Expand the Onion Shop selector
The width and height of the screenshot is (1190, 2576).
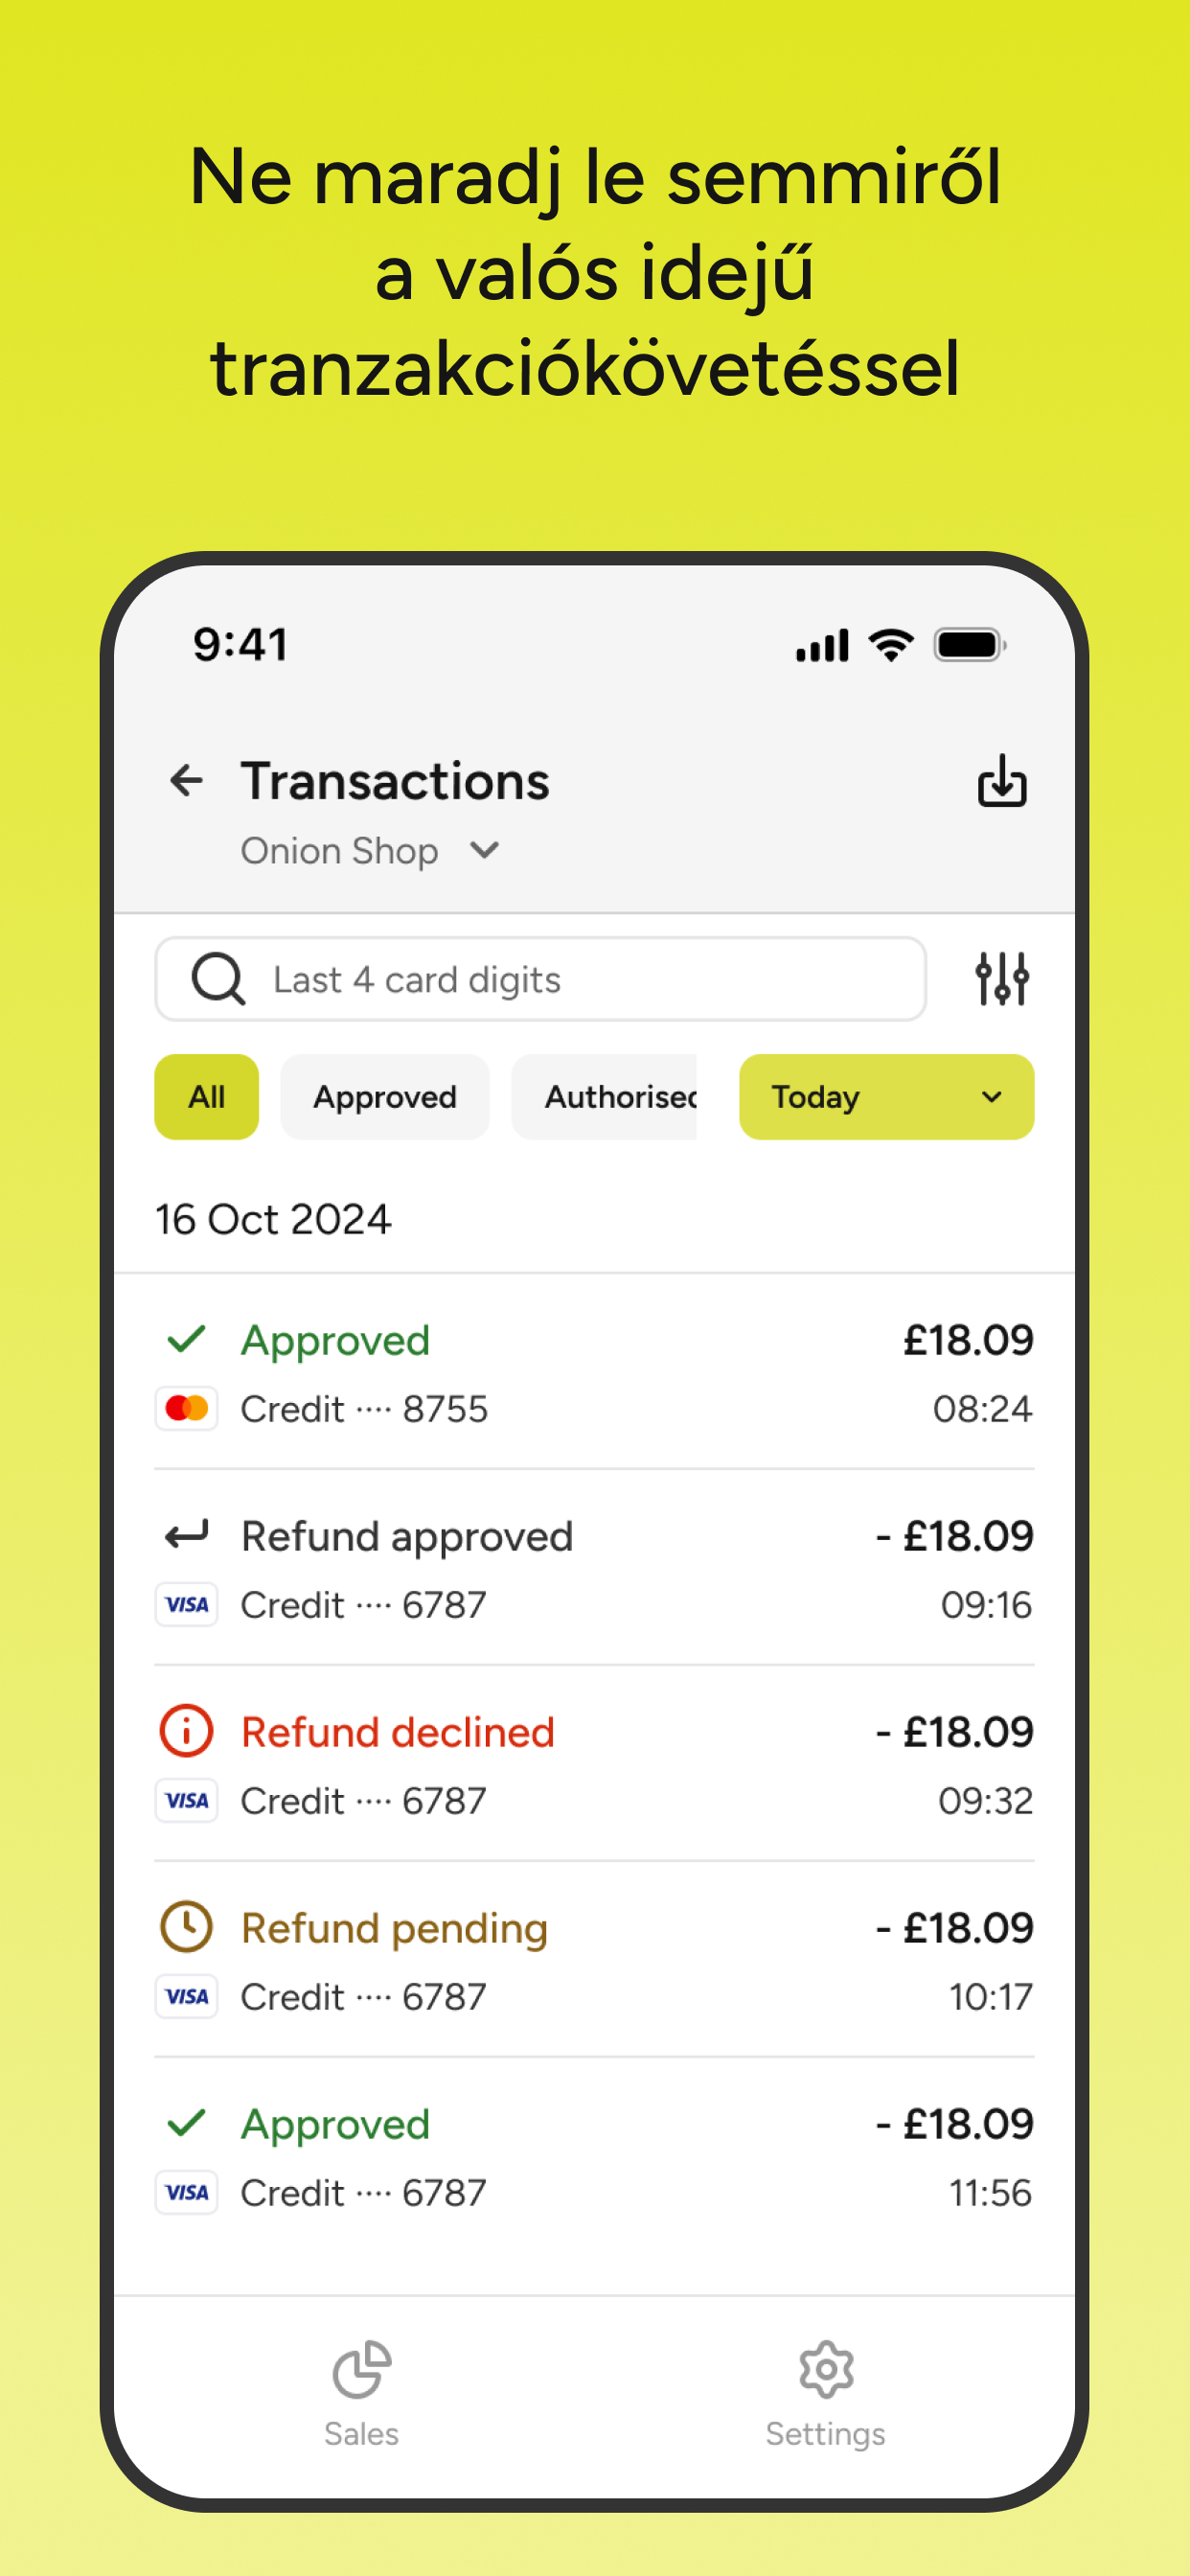[370, 851]
